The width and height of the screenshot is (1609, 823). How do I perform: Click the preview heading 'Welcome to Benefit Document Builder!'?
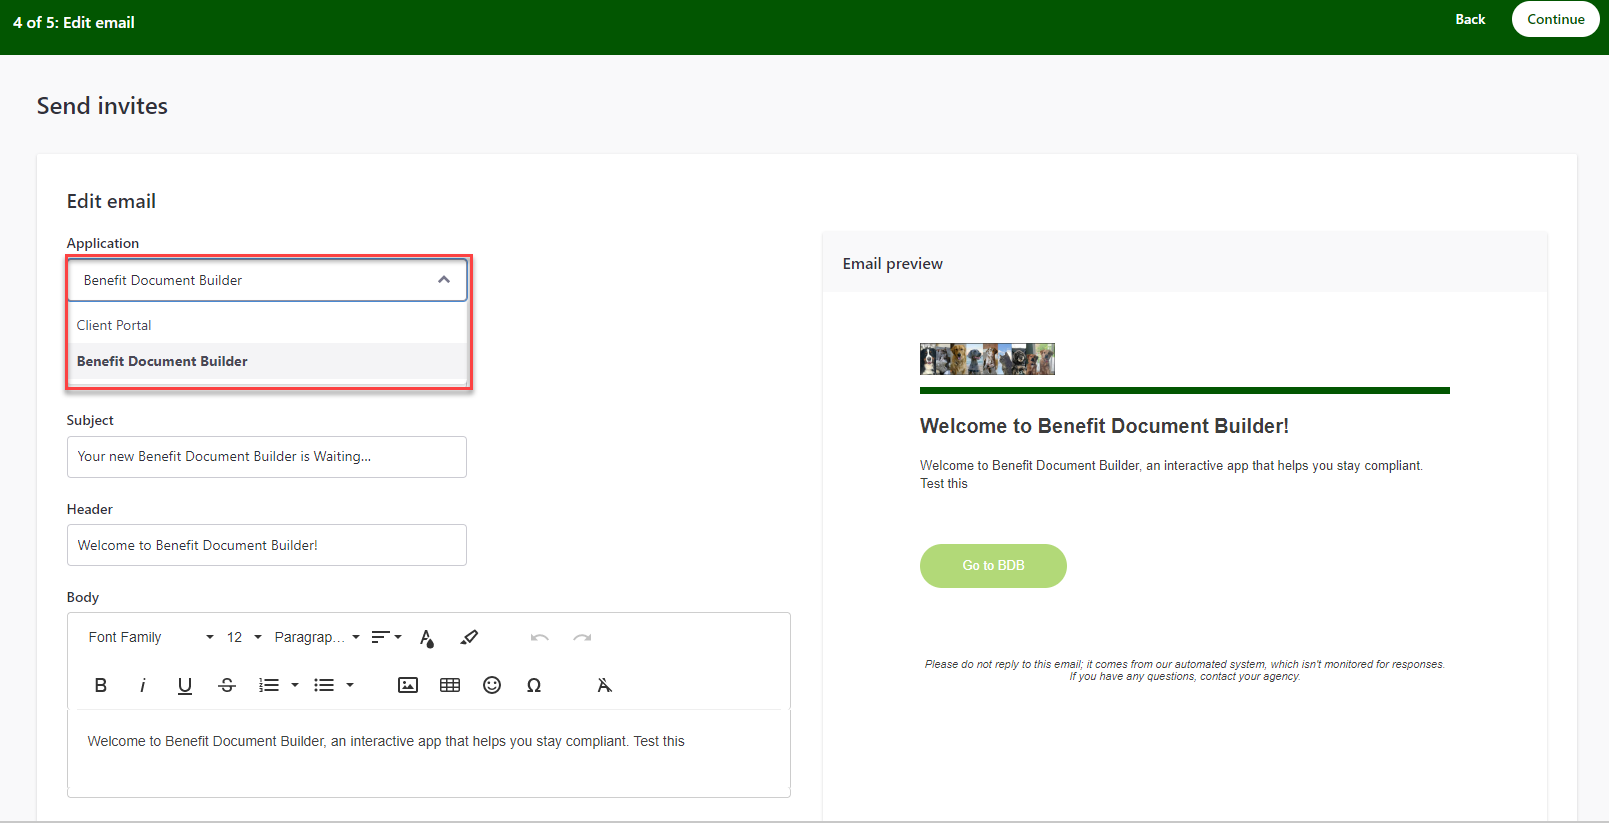(1104, 426)
